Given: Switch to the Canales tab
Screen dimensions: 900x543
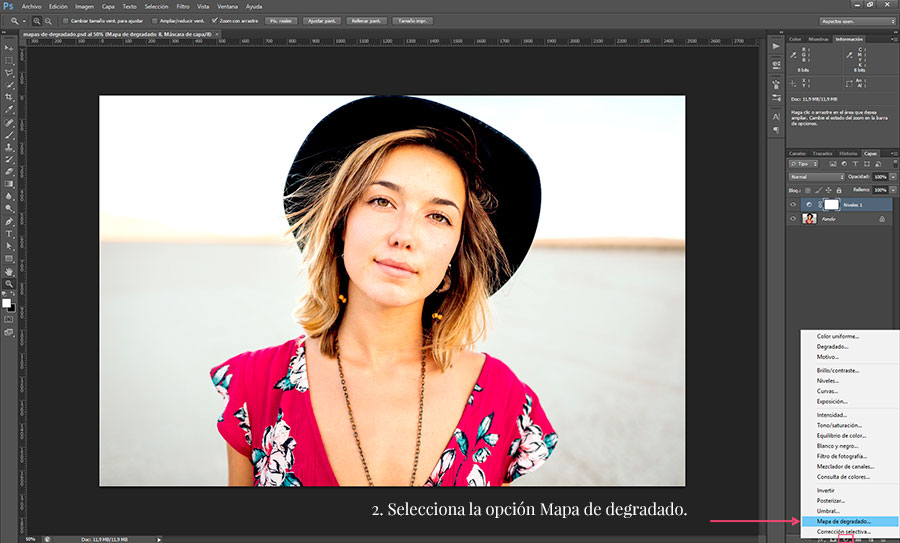Looking at the screenshot, I should tap(797, 153).
